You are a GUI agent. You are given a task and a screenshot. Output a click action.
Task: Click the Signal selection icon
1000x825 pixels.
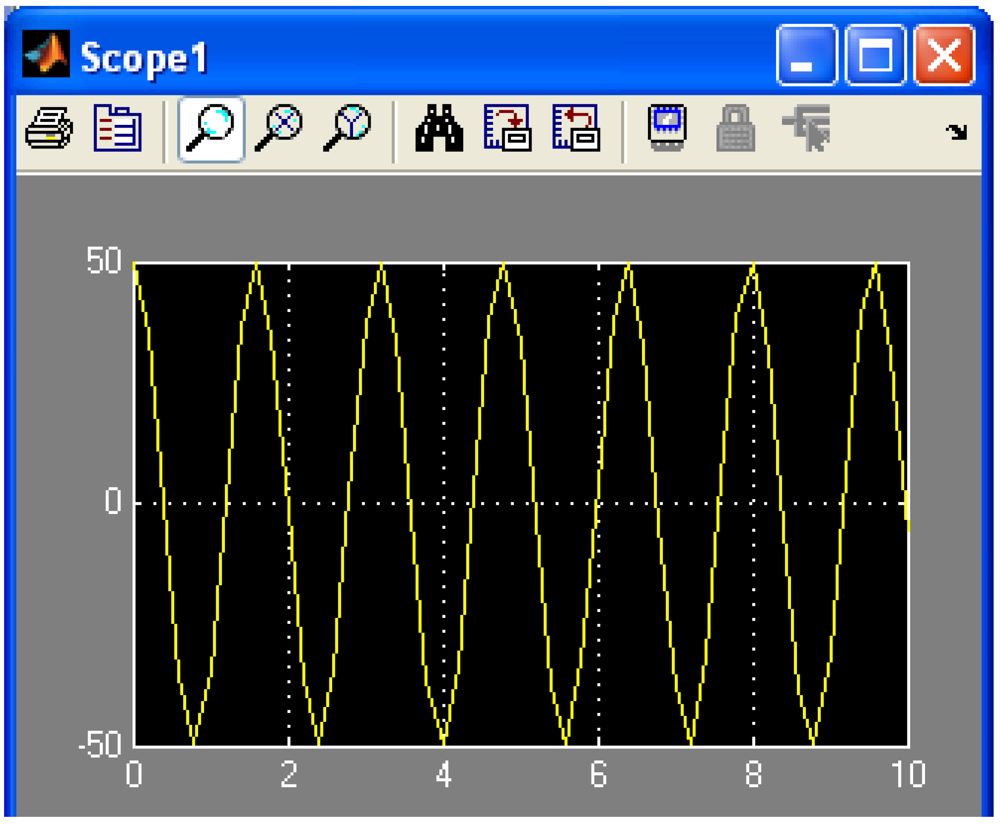pos(806,129)
